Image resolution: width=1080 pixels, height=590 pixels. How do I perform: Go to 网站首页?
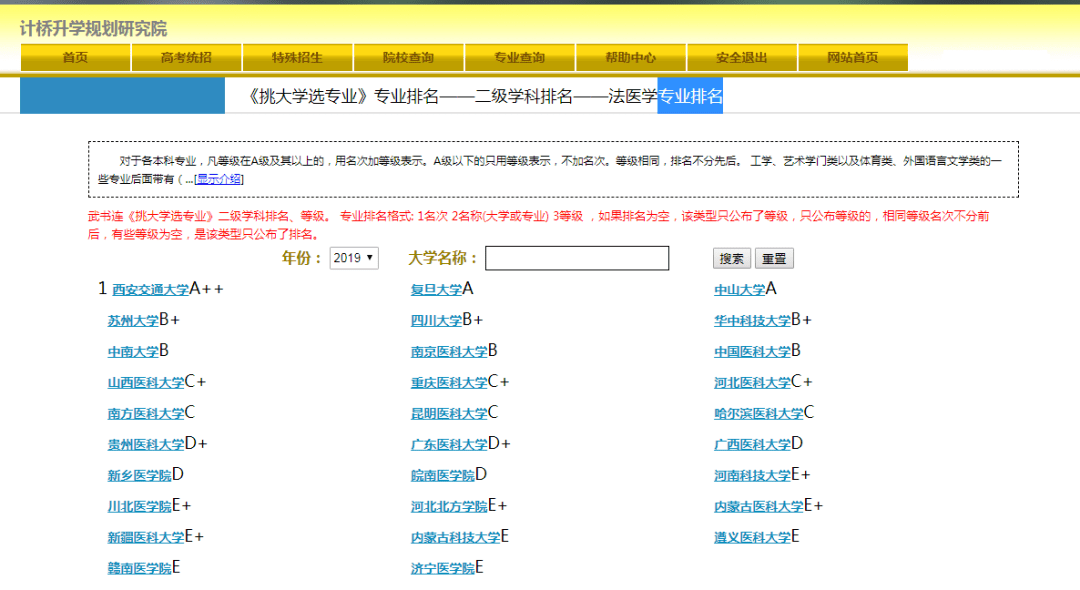click(852, 57)
